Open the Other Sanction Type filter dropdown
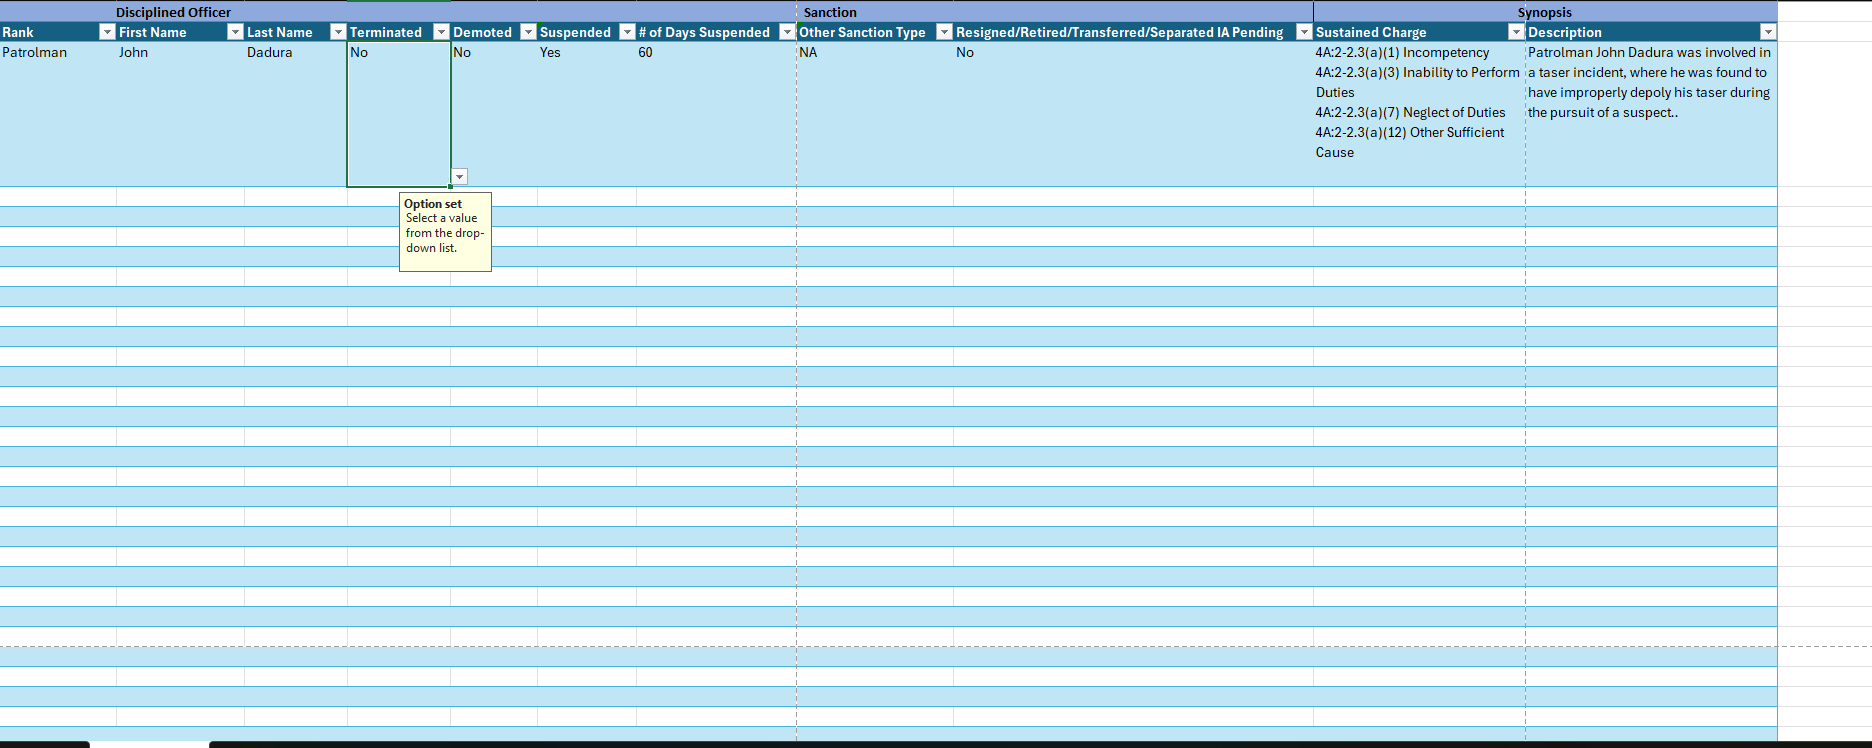The width and height of the screenshot is (1872, 748). (944, 32)
